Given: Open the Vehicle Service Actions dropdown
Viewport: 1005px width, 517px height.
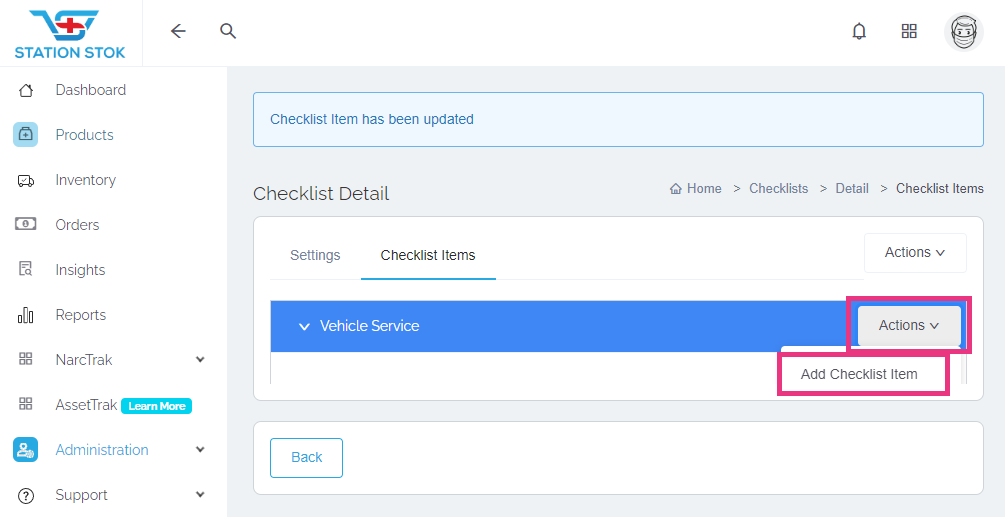Looking at the screenshot, I should [x=908, y=325].
